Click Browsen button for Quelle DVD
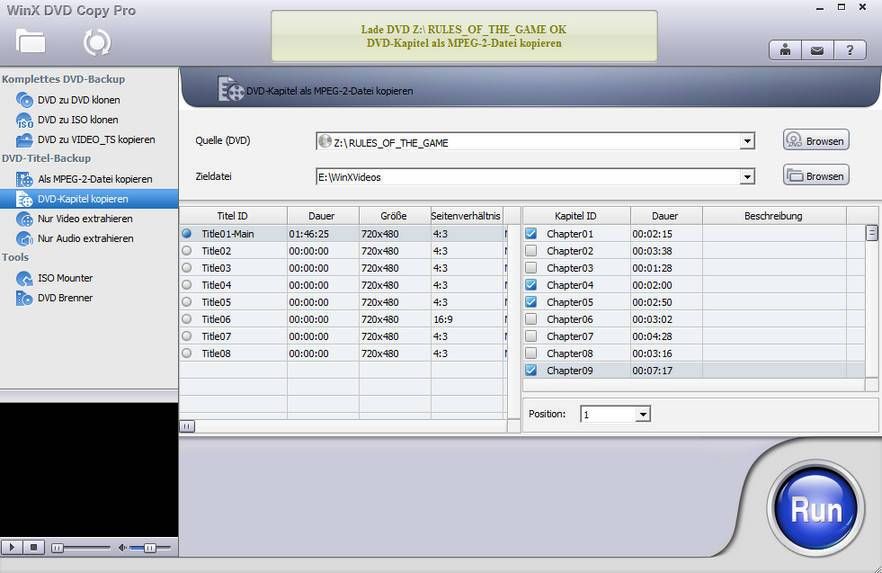882x573 pixels. click(816, 140)
